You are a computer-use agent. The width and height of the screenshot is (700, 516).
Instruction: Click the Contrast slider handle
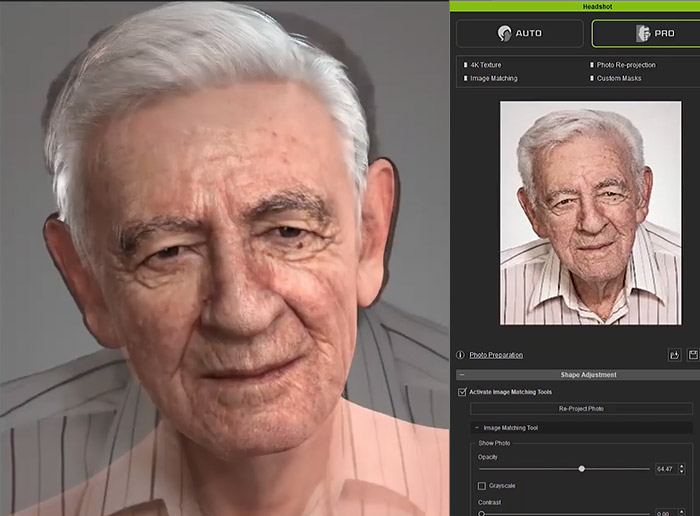coord(482,514)
